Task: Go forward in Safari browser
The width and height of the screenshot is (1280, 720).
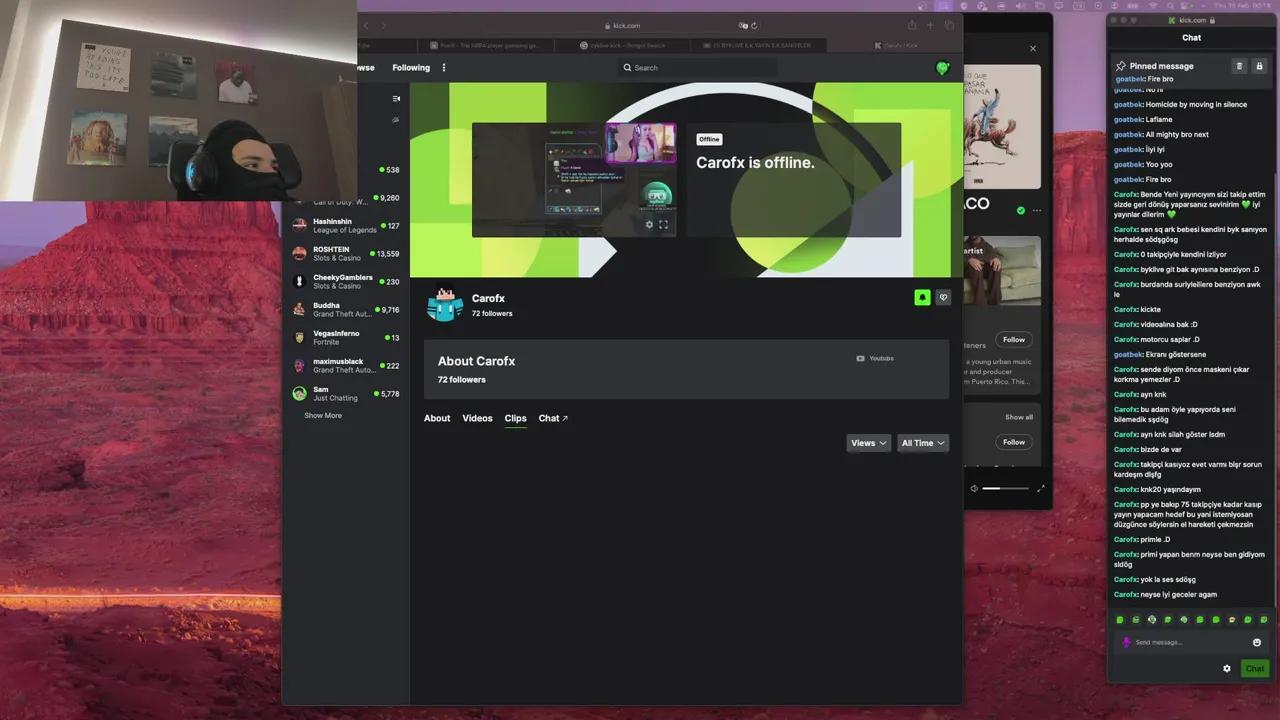Action: (383, 25)
